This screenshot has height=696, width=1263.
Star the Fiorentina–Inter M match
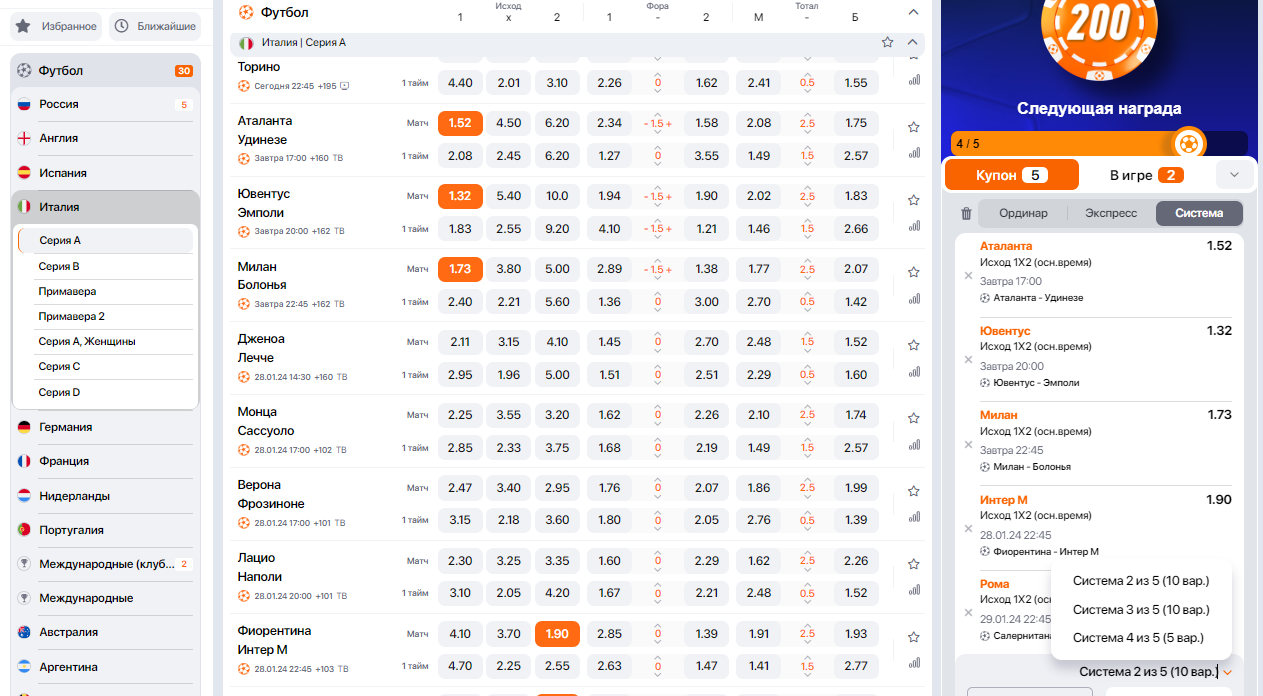tap(913, 637)
